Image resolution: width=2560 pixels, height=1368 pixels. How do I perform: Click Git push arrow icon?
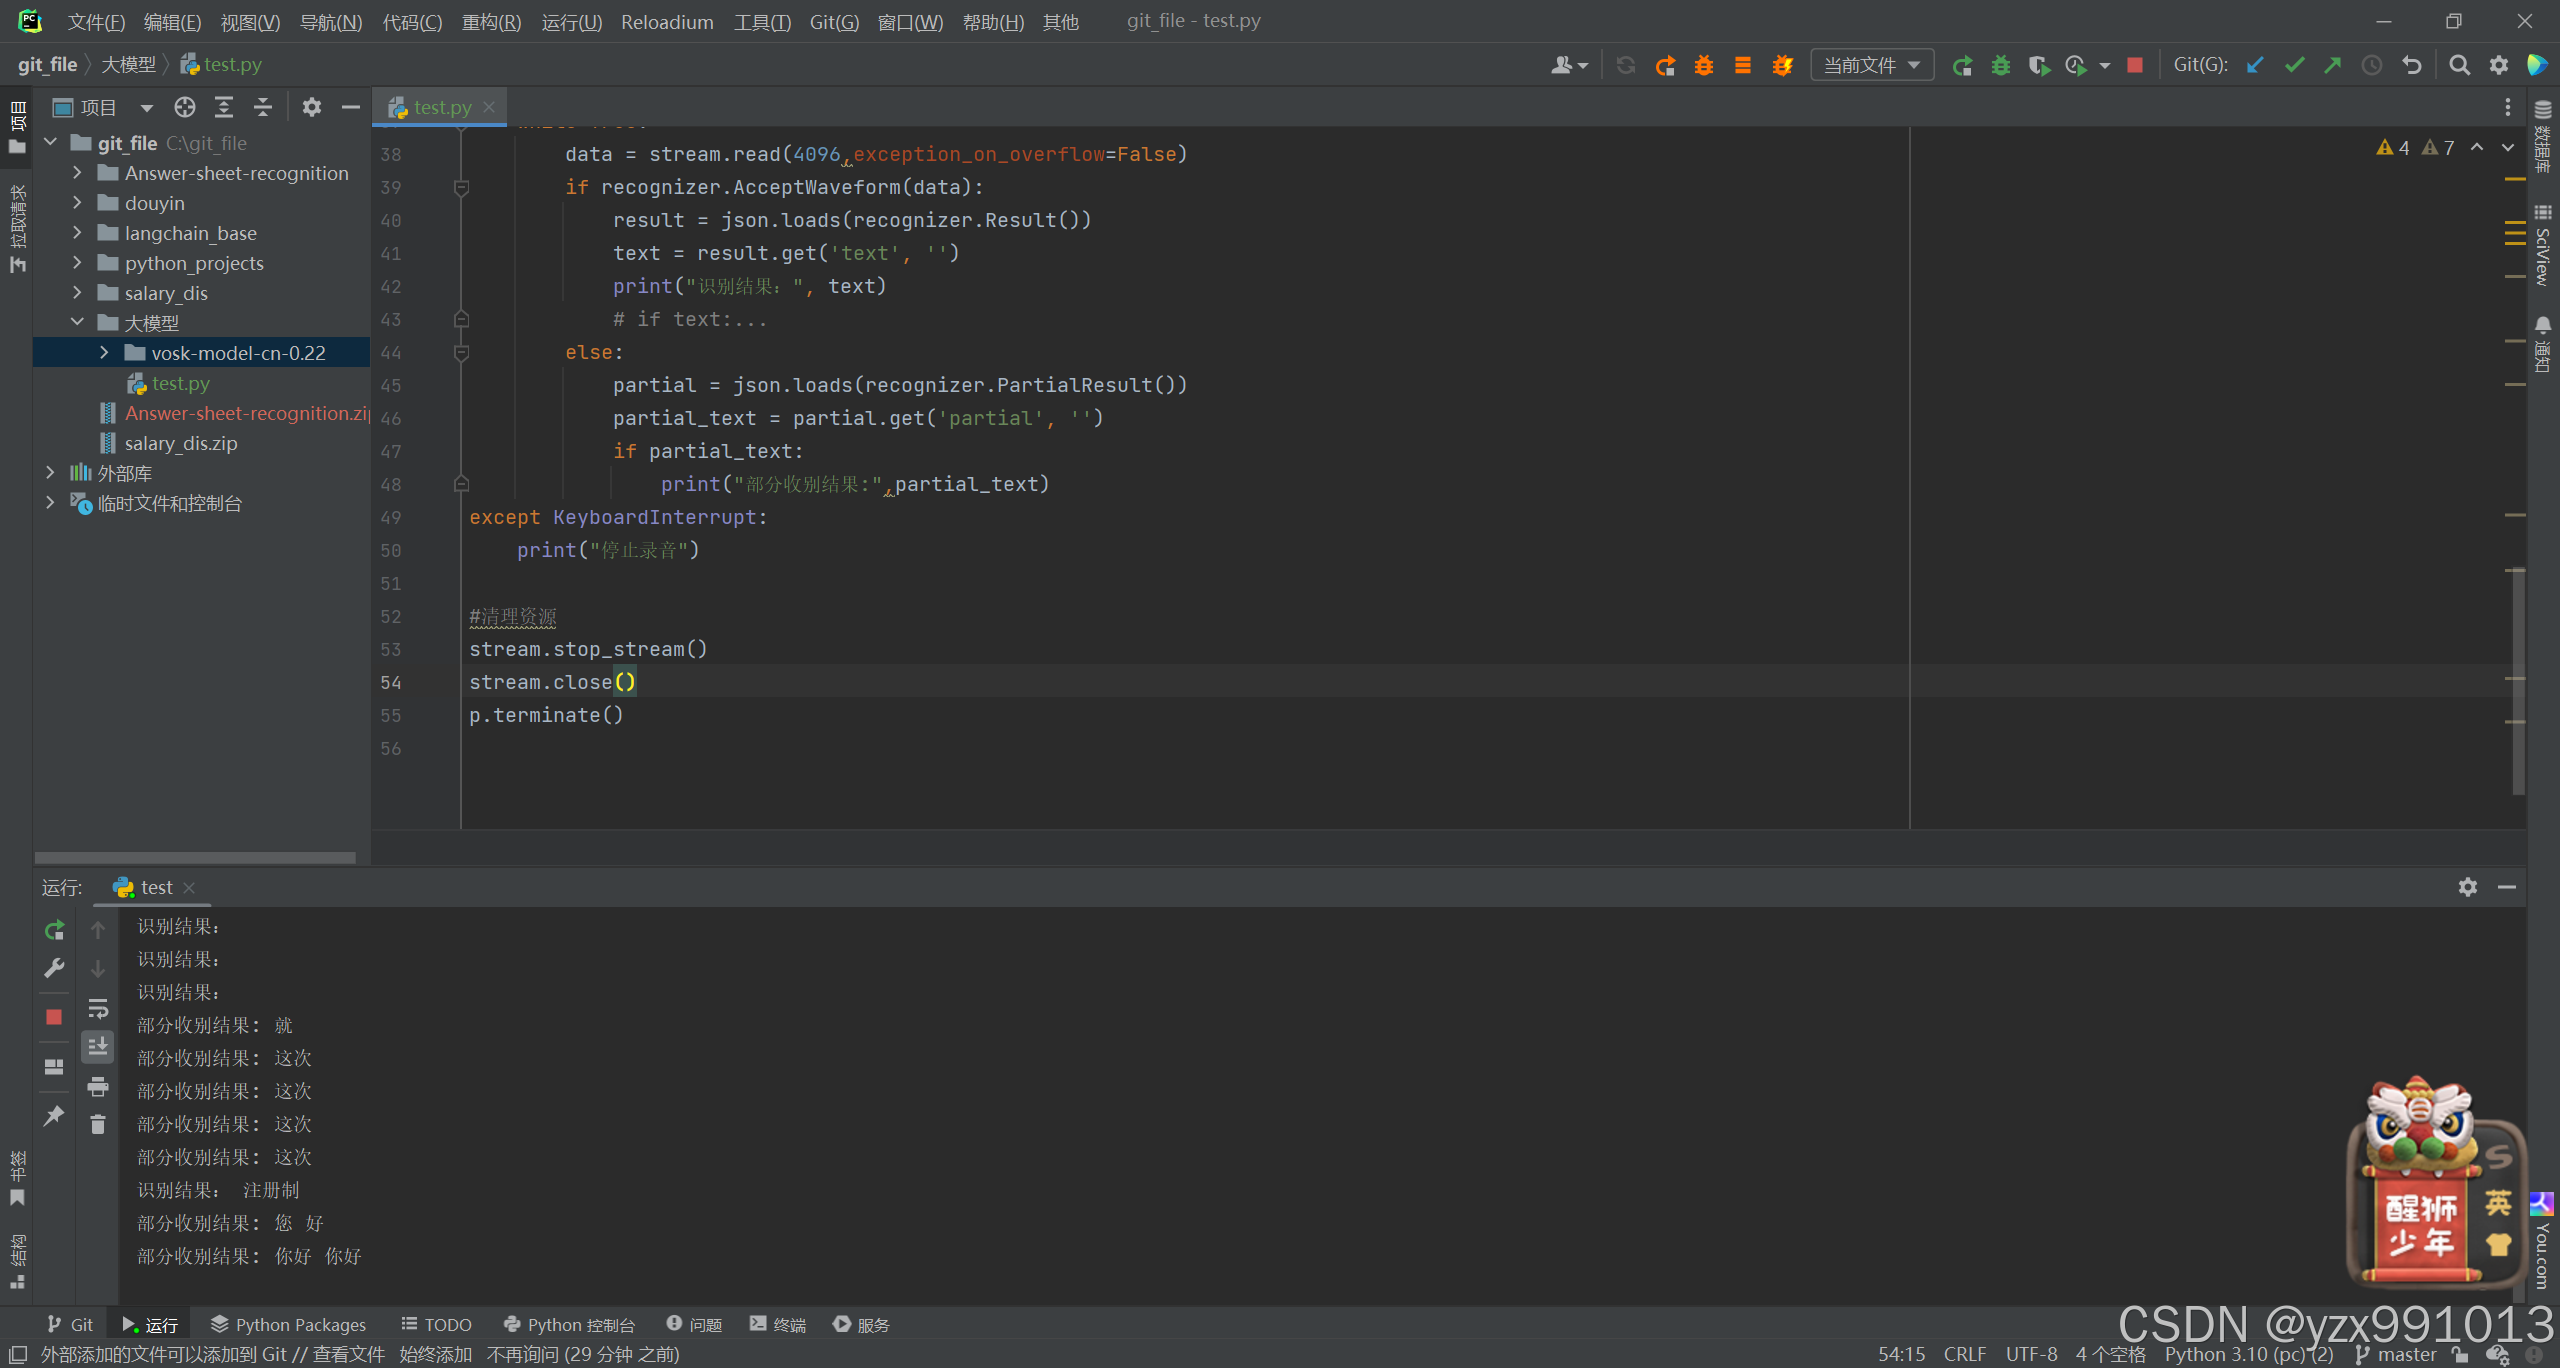point(2333,65)
